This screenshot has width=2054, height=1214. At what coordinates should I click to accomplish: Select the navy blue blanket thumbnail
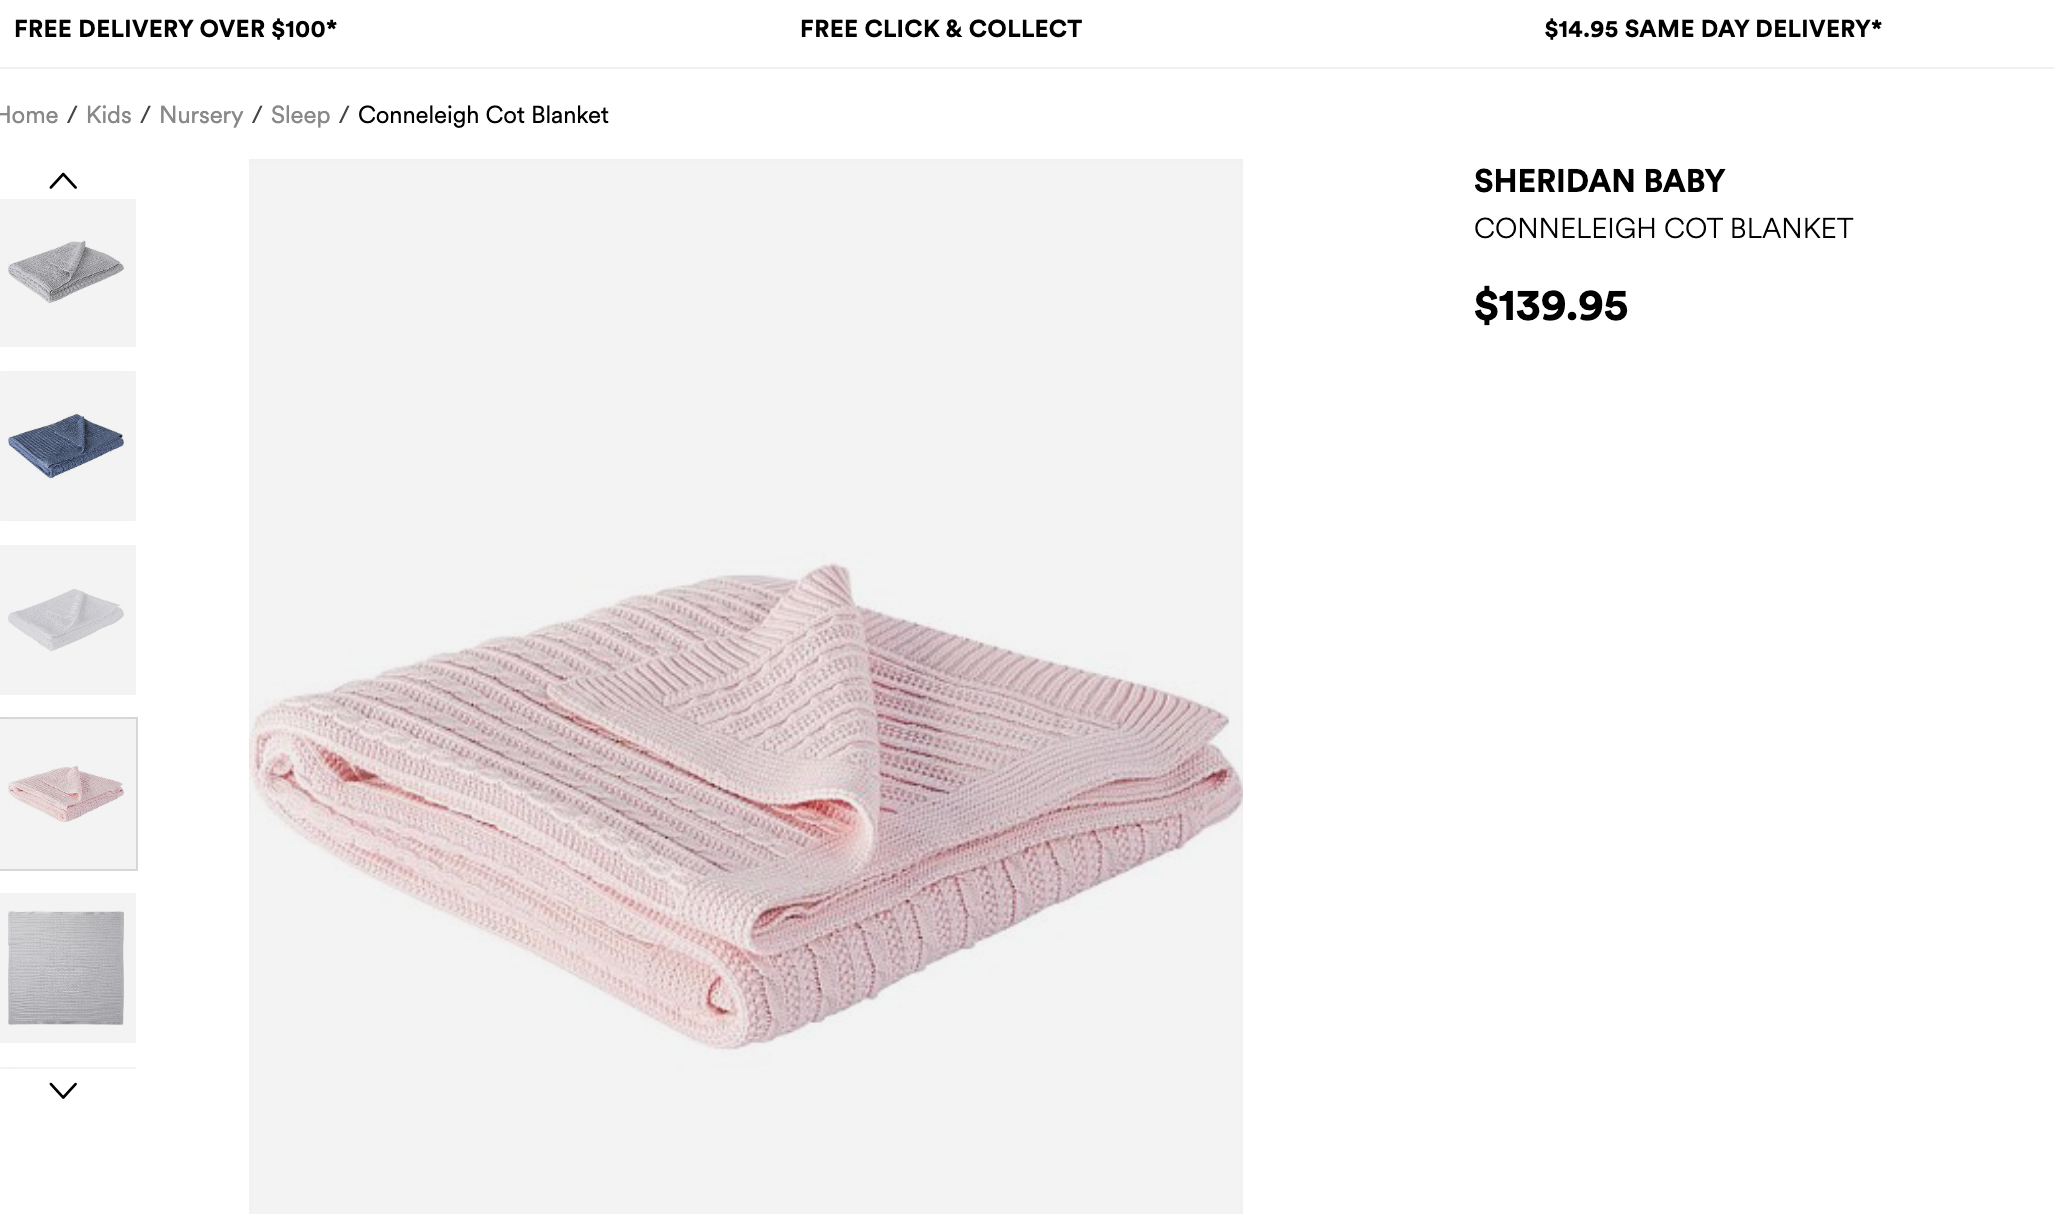pyautogui.click(x=66, y=446)
